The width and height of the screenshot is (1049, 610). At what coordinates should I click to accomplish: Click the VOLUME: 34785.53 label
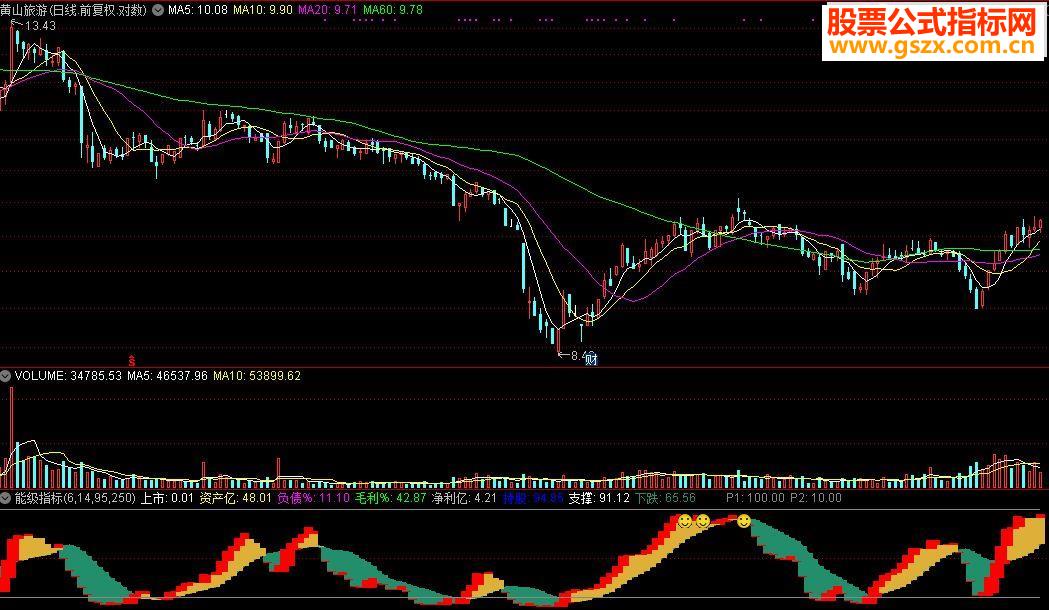[68, 376]
